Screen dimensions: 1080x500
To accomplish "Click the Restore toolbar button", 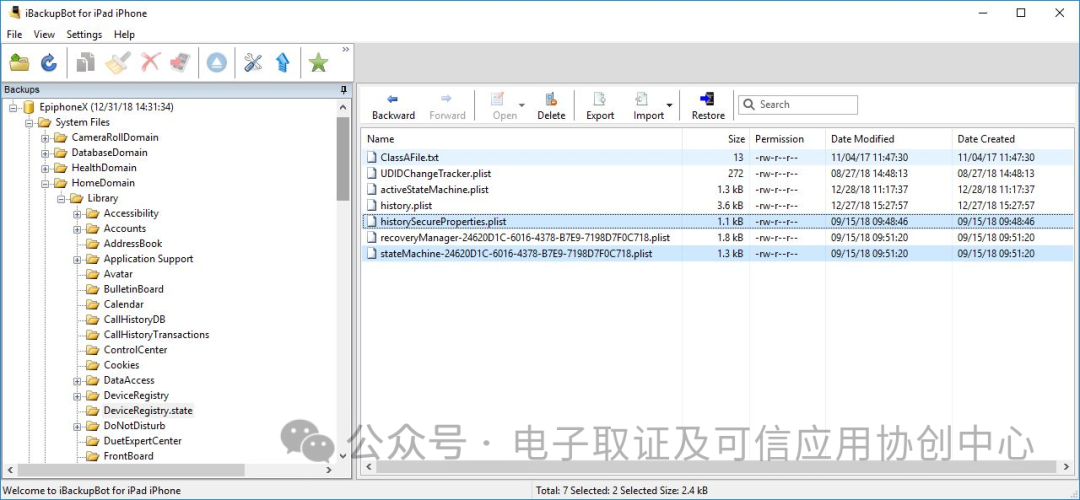I will coord(708,107).
